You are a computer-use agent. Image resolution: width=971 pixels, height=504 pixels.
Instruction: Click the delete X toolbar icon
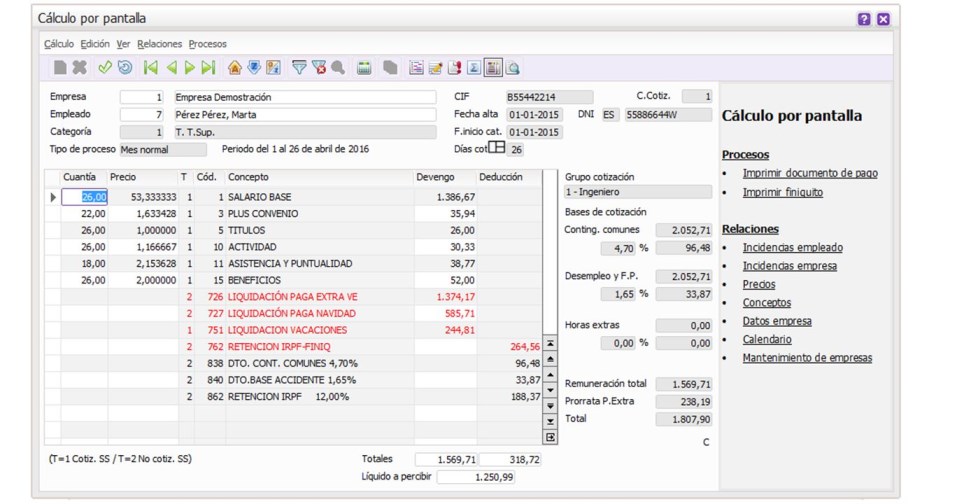pos(79,67)
